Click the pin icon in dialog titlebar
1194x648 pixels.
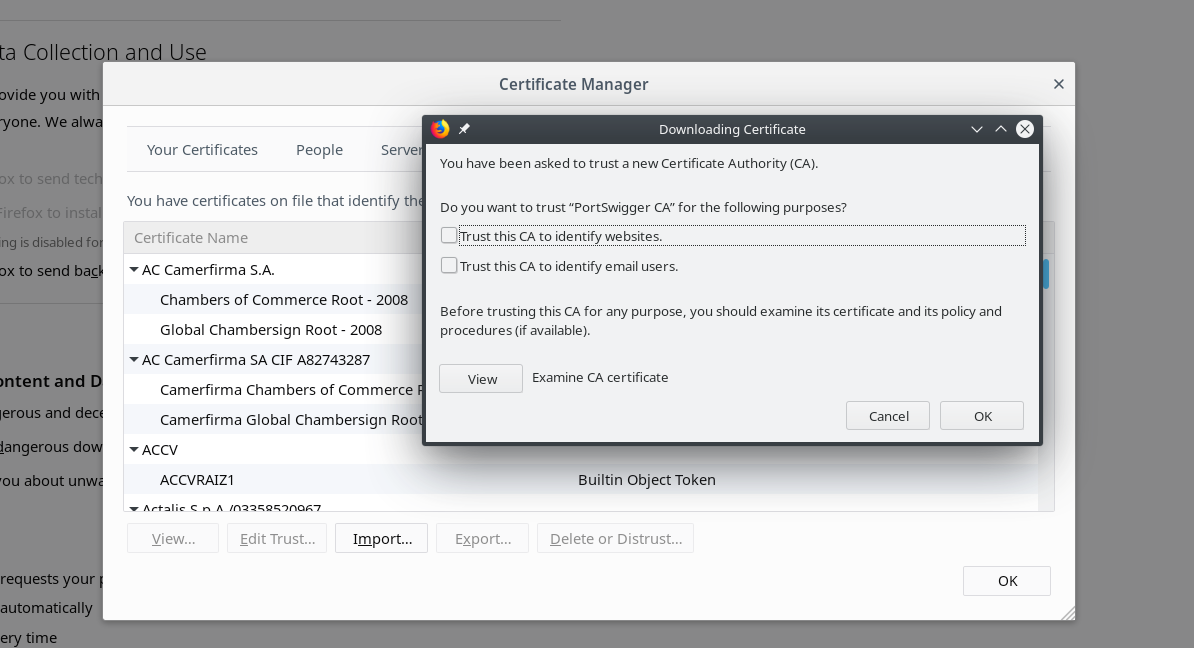coord(464,129)
